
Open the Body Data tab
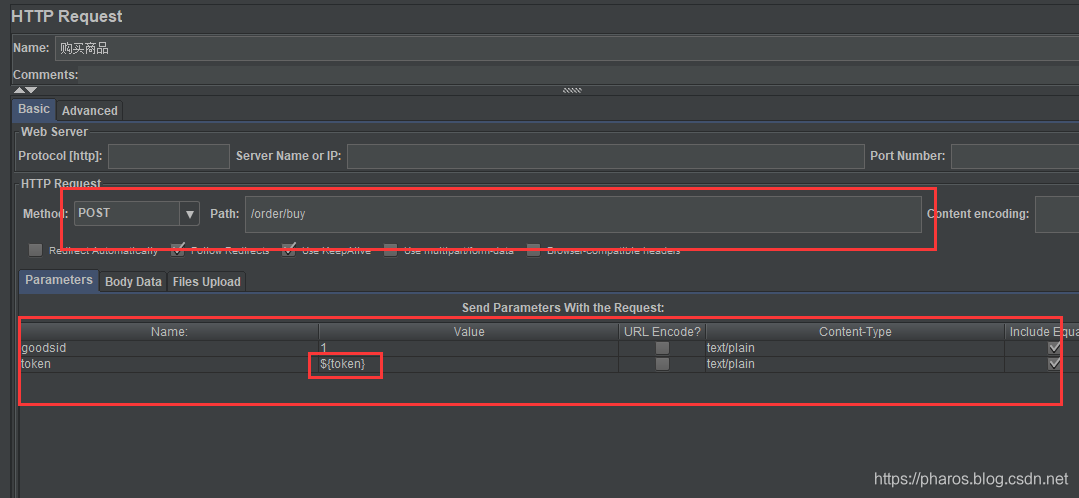[x=133, y=282]
